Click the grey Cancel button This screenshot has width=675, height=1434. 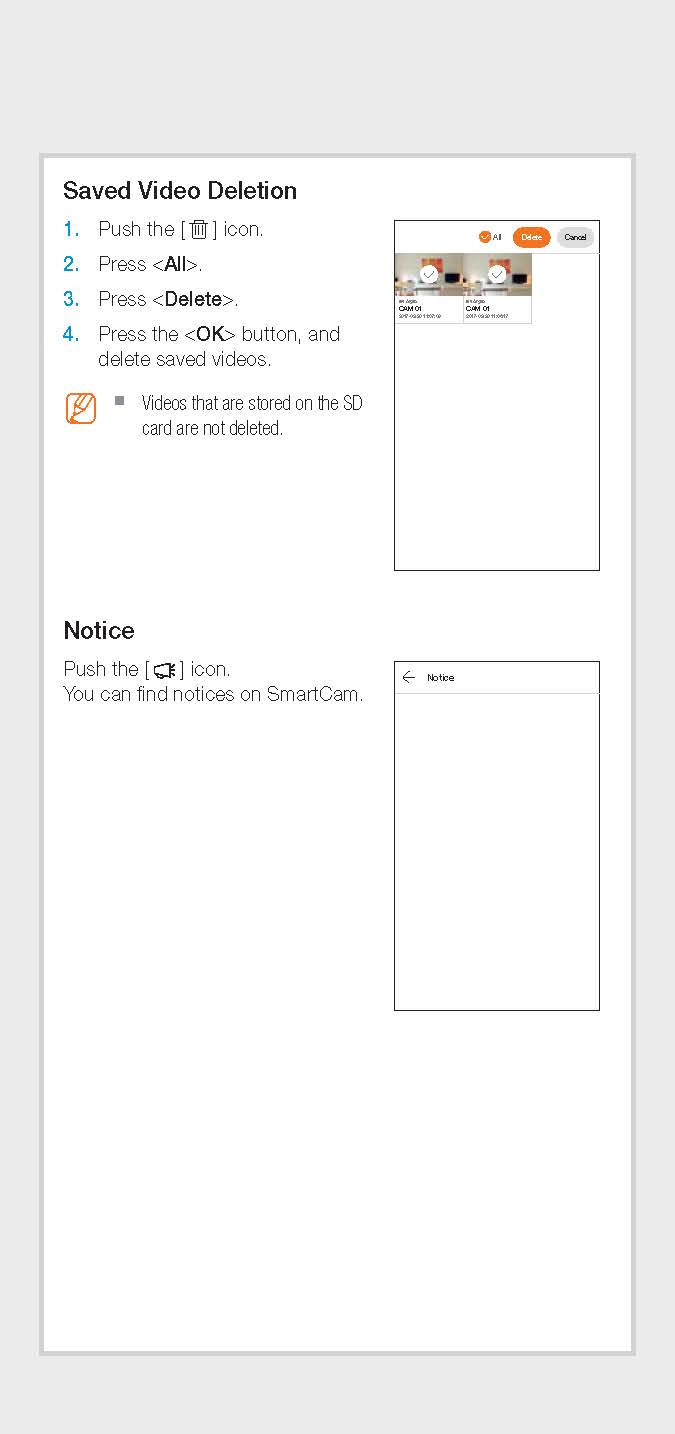pyautogui.click(x=575, y=237)
